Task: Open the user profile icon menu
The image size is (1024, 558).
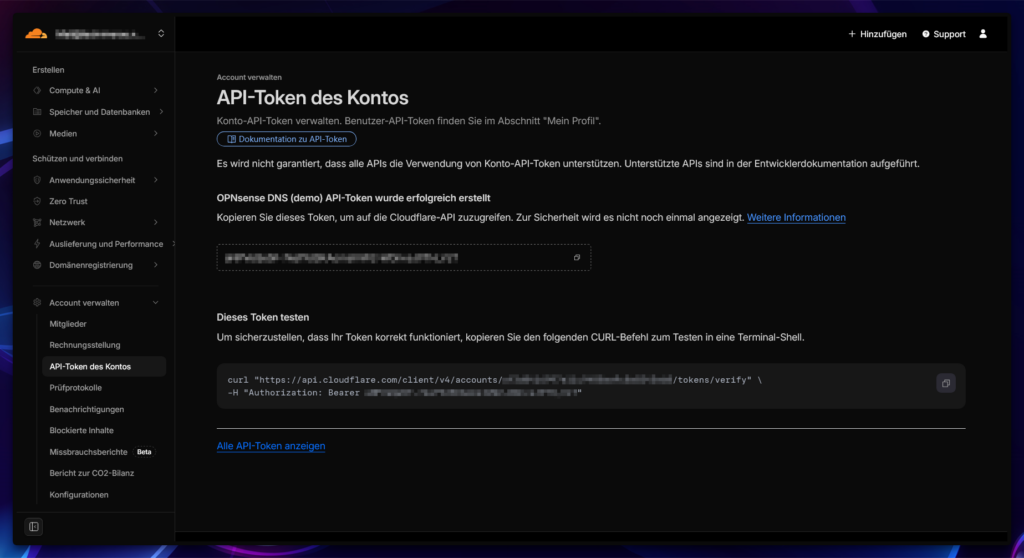Action: (x=982, y=34)
